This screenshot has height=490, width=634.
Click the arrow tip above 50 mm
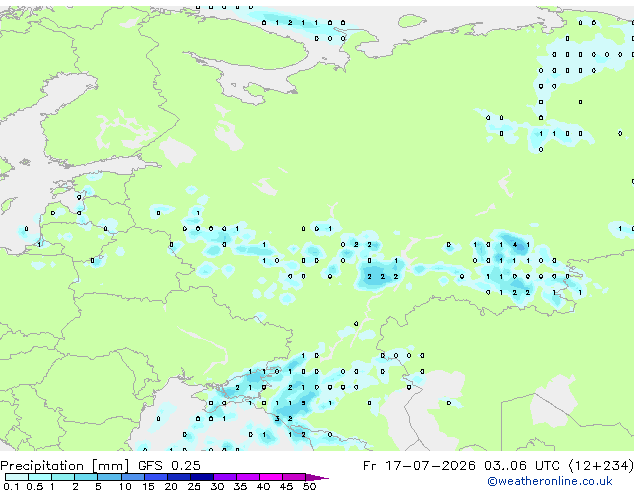[317, 477]
